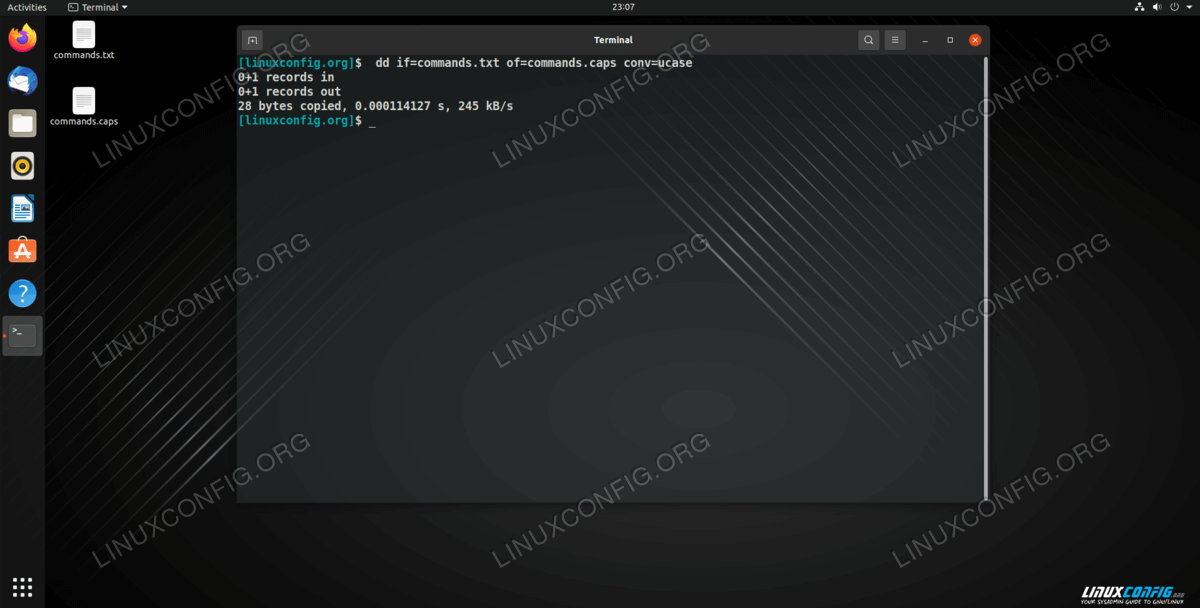Click the terminal vertical scrollbar
Screen dimensions: 1200x608
pyautogui.click(x=985, y=278)
